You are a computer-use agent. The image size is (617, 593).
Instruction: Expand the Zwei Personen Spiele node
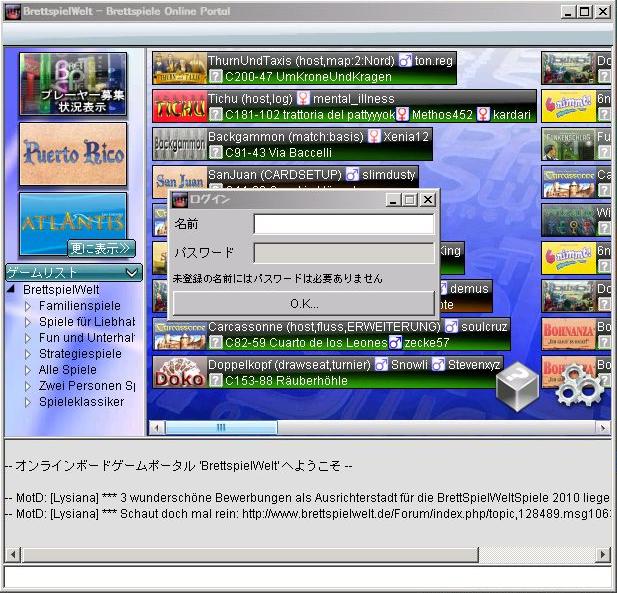click(28, 386)
